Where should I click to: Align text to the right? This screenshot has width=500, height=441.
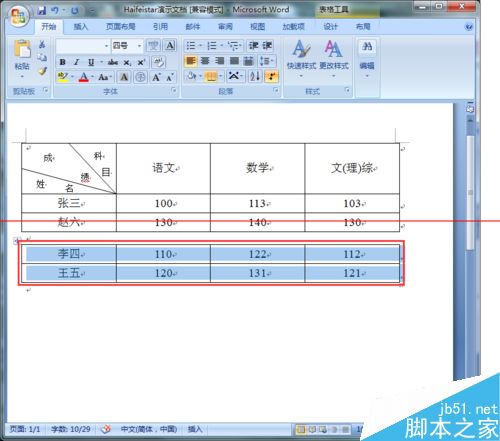pos(219,61)
